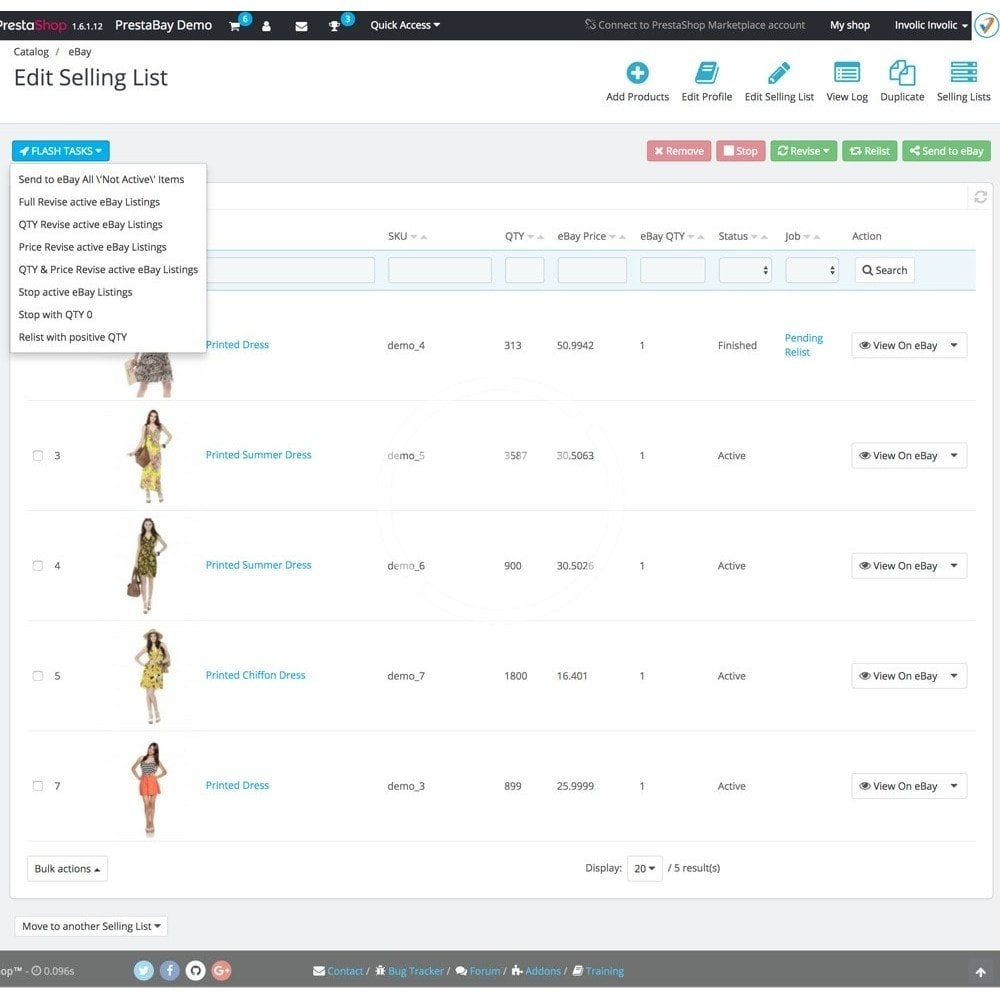This screenshot has height=1000, width=1000.
Task: Check the checkbox for row ID 7
Action: click(x=38, y=786)
